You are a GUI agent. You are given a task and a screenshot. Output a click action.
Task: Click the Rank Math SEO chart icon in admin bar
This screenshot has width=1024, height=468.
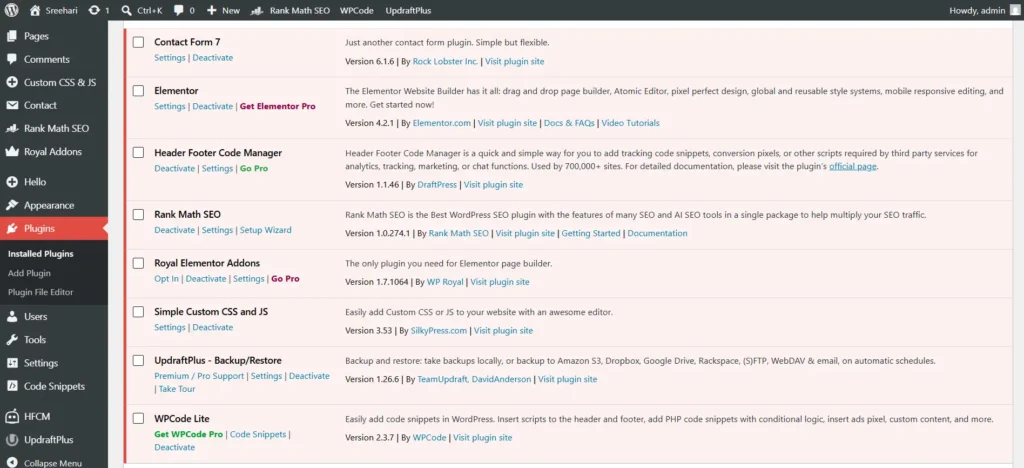tap(258, 10)
